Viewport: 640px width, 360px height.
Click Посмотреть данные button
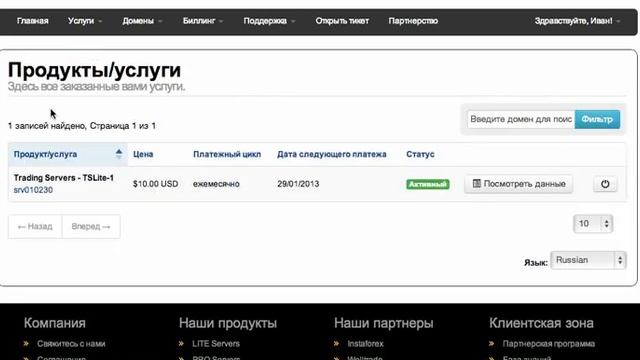518,184
